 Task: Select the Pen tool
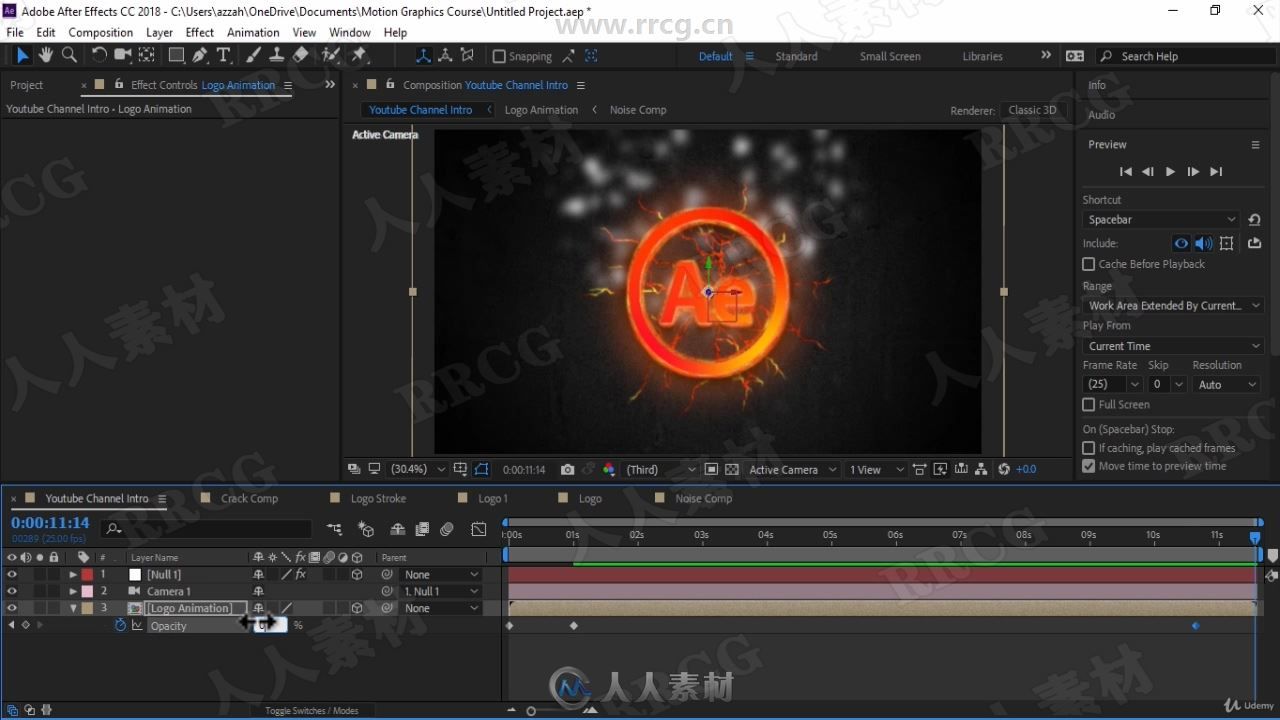tap(200, 55)
